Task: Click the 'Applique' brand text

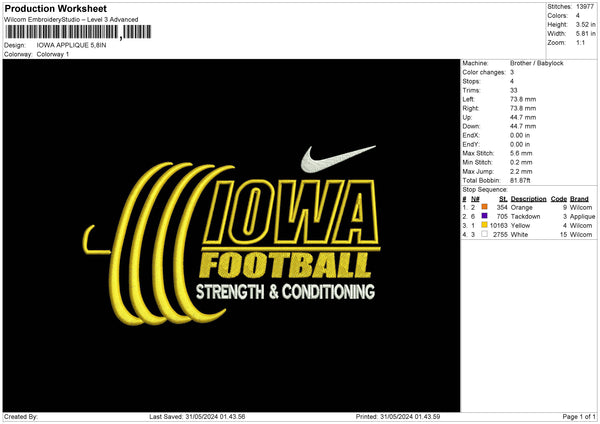Action: point(582,217)
